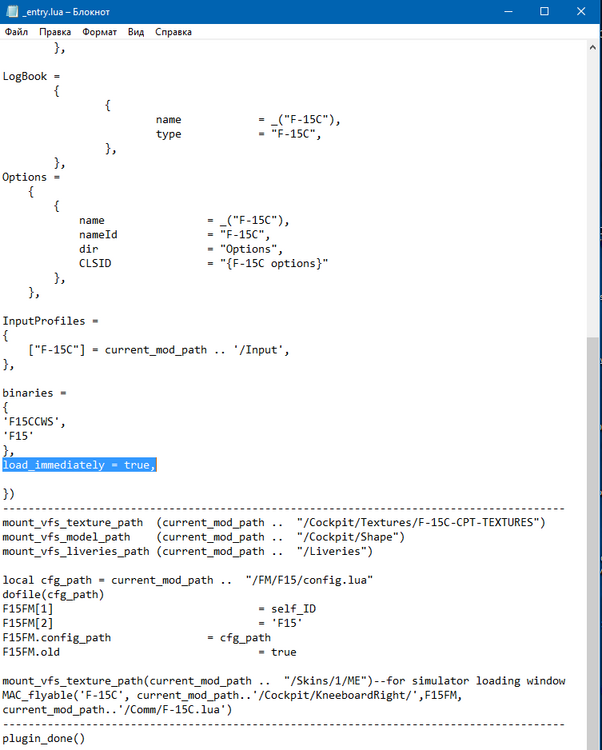Image resolution: width=602 pixels, height=750 pixels.
Task: Click the highlighted load_immediately = true line
Action: tap(79, 465)
